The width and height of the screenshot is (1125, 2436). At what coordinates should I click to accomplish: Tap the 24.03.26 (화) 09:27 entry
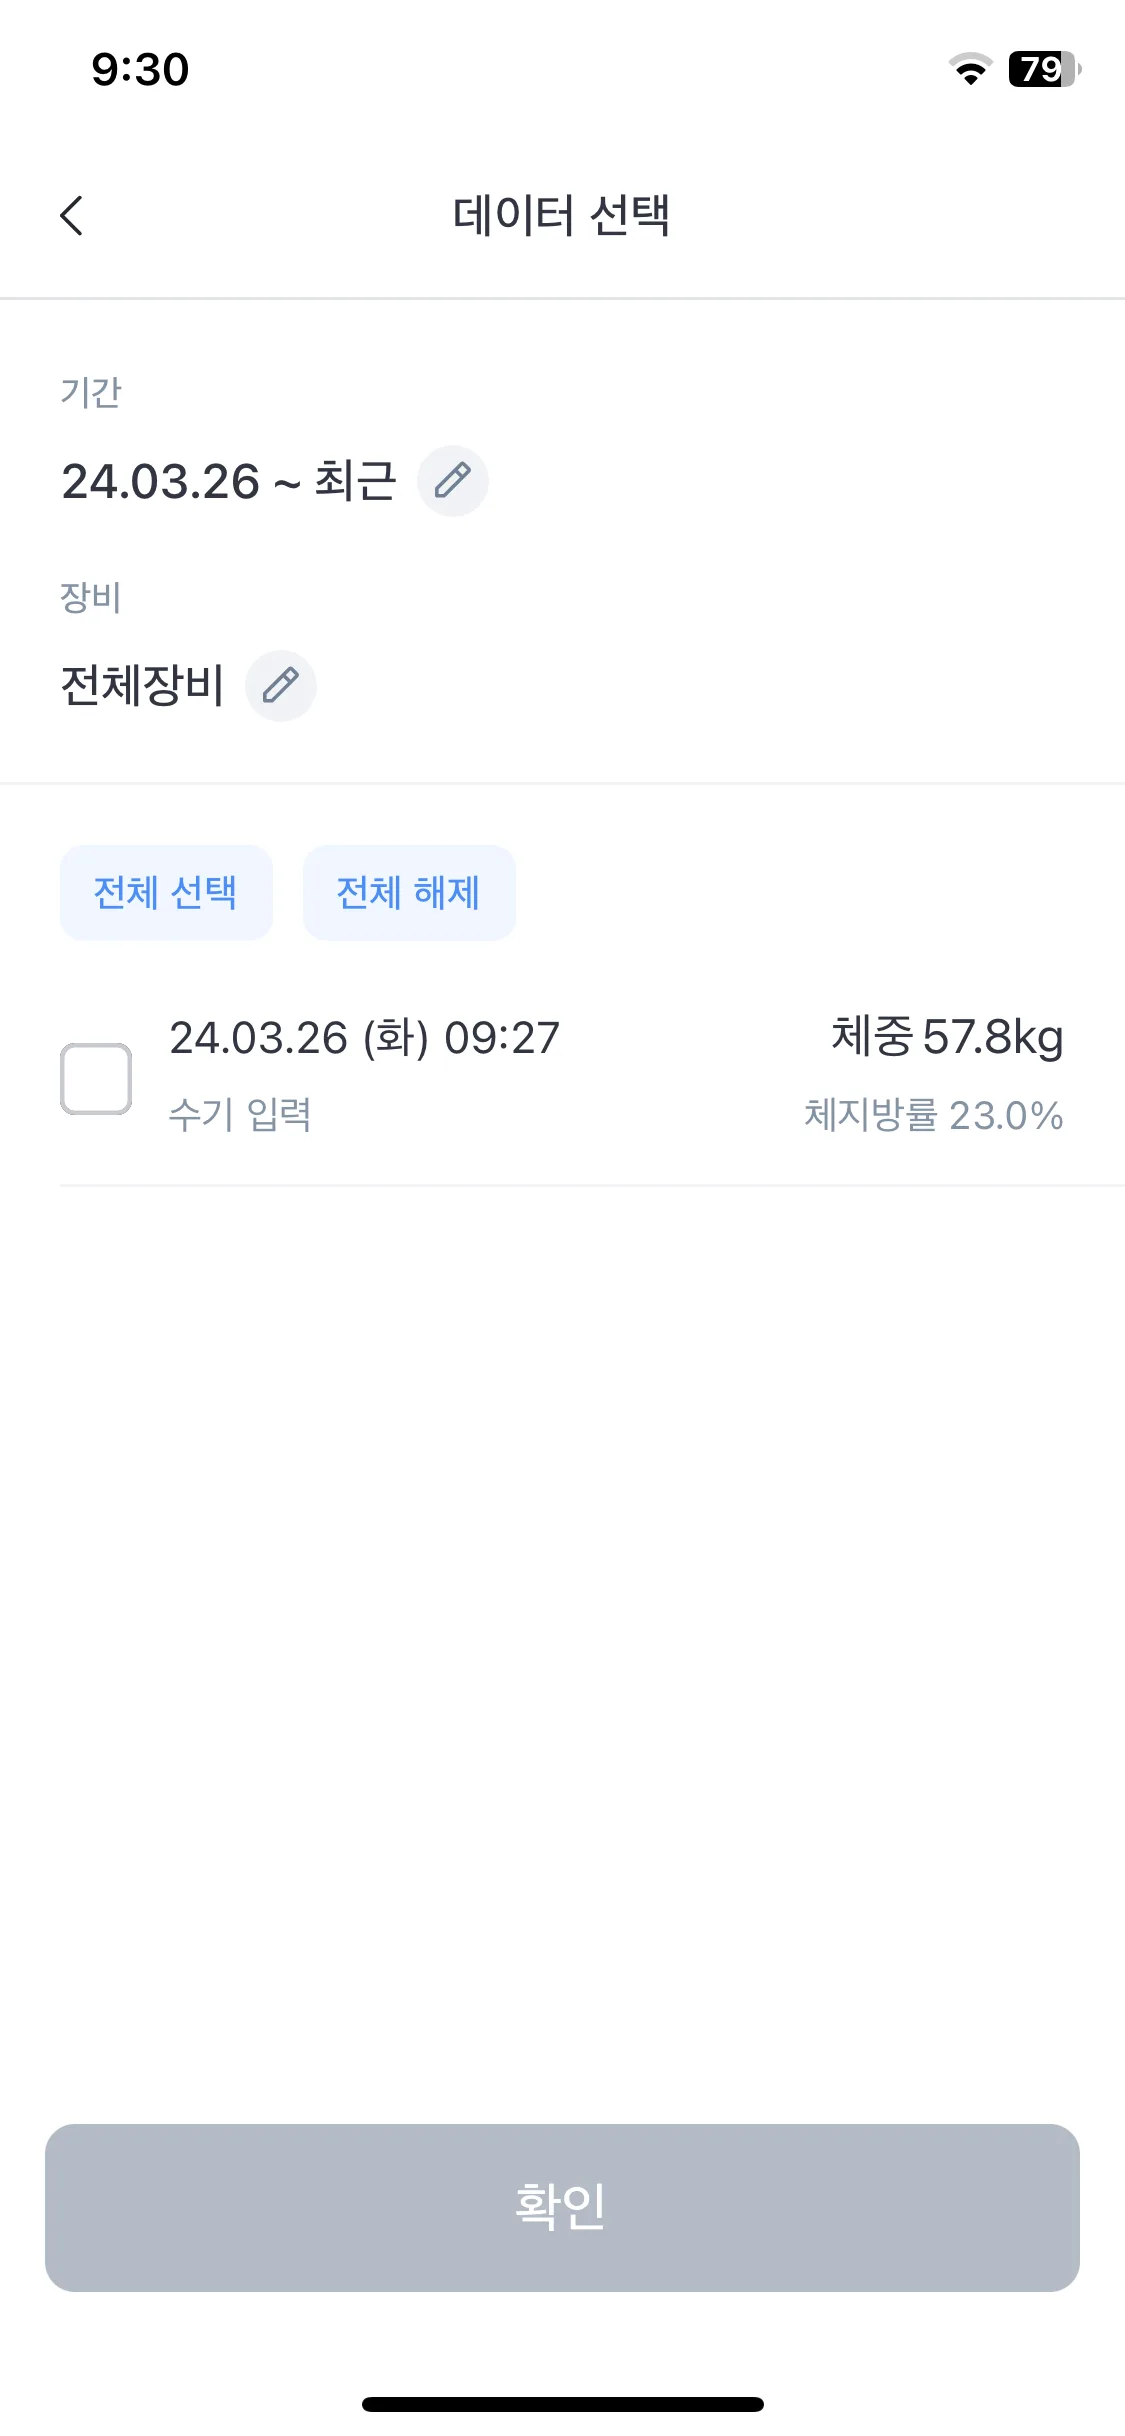[364, 1038]
